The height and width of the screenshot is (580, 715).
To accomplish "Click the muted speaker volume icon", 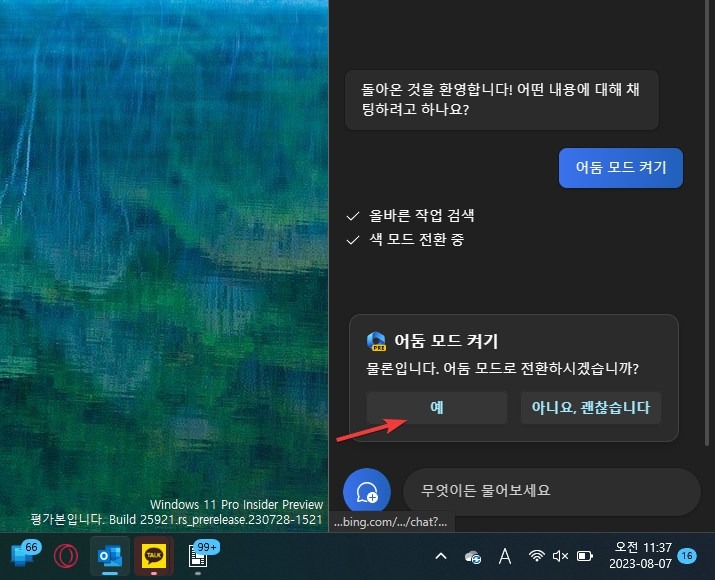I will point(561,556).
